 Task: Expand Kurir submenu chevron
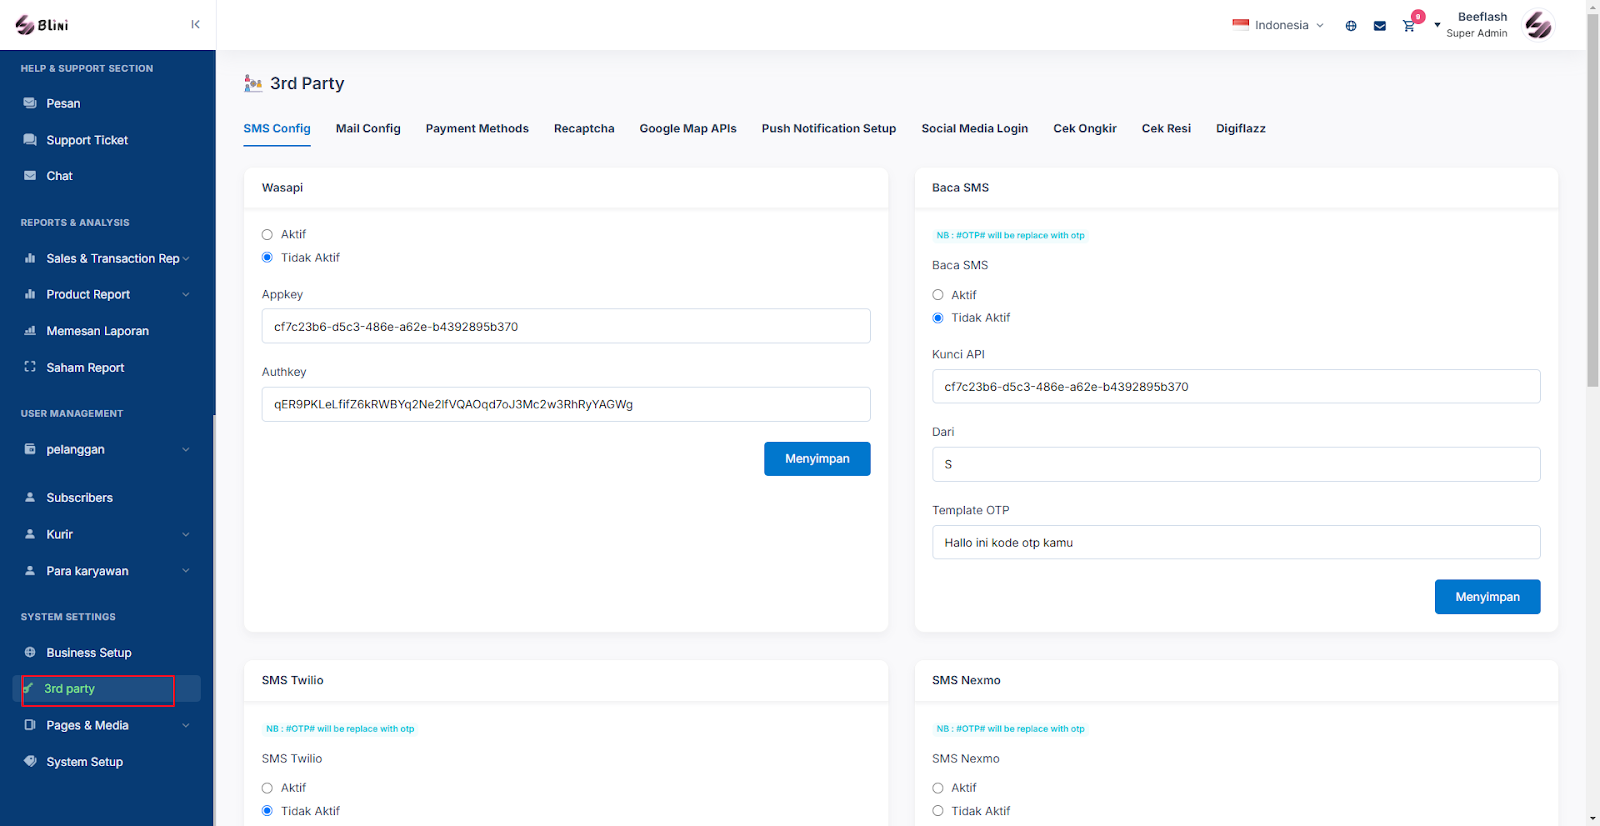pyautogui.click(x=186, y=534)
